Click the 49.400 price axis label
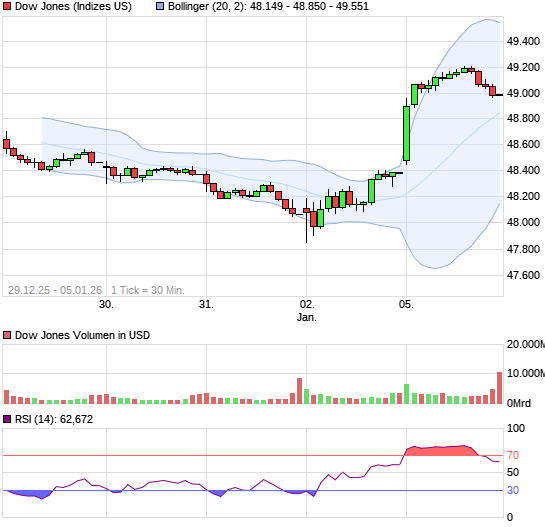The image size is (545, 527). [x=523, y=41]
